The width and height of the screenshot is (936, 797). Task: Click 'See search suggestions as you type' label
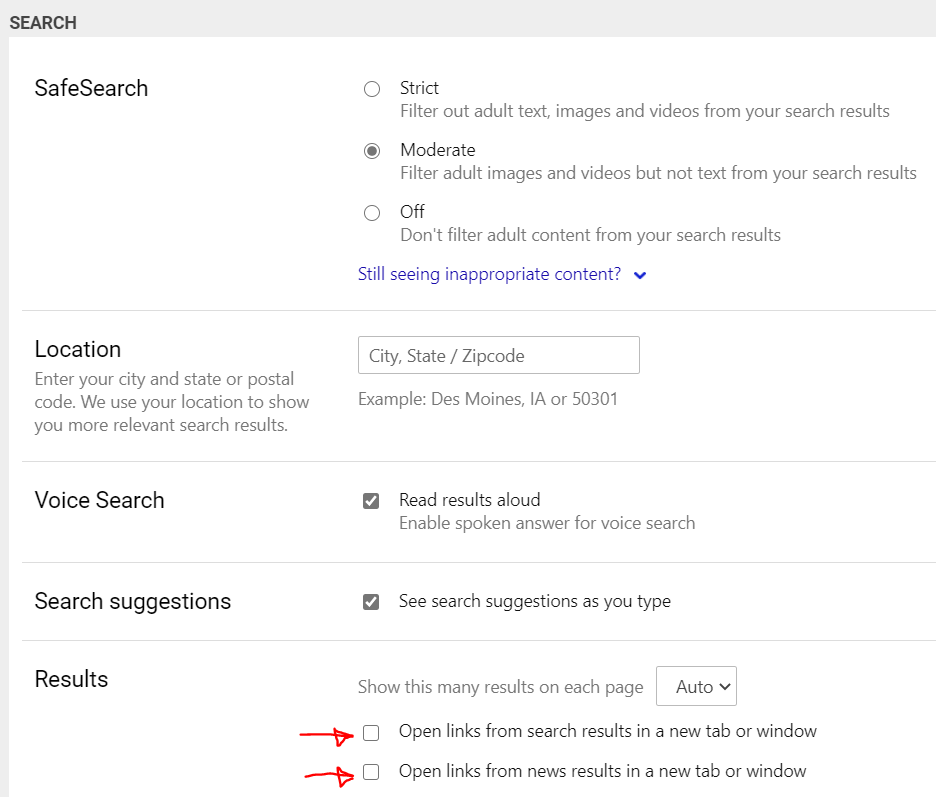[x=535, y=601]
